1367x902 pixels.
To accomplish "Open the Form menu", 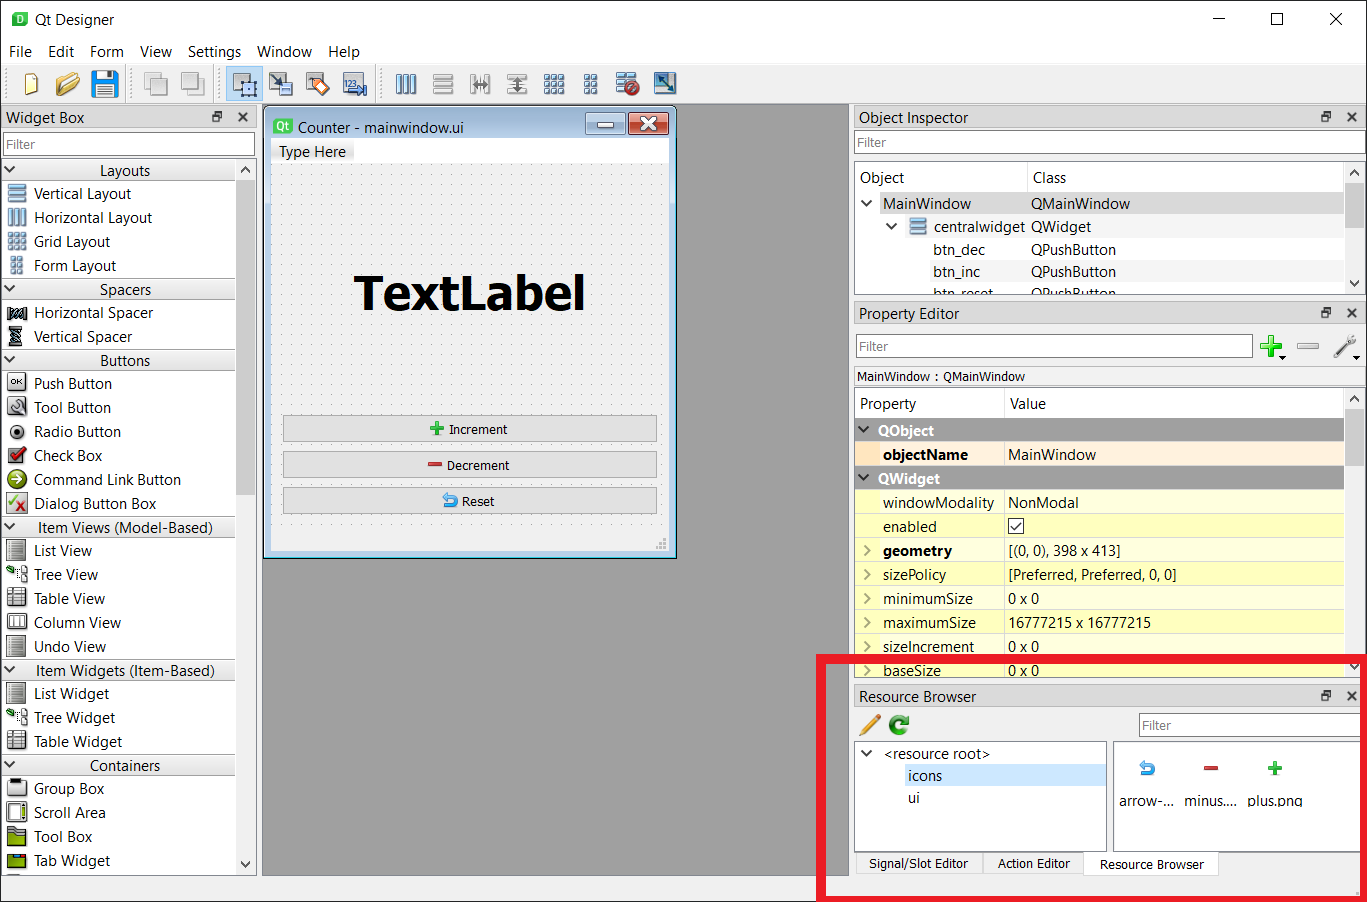I will [107, 52].
